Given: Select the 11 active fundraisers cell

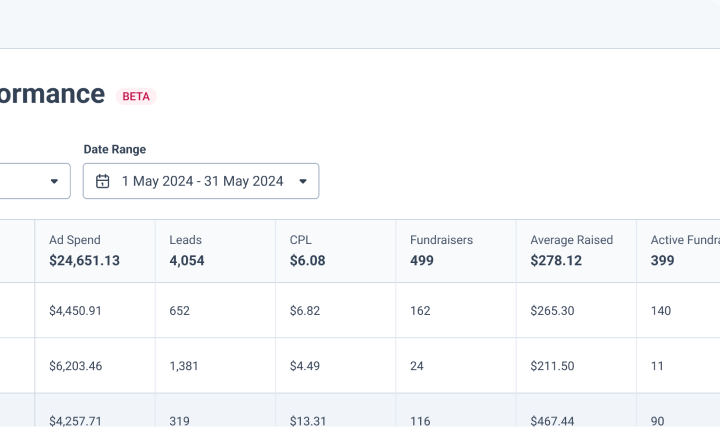Looking at the screenshot, I should pos(657,366).
